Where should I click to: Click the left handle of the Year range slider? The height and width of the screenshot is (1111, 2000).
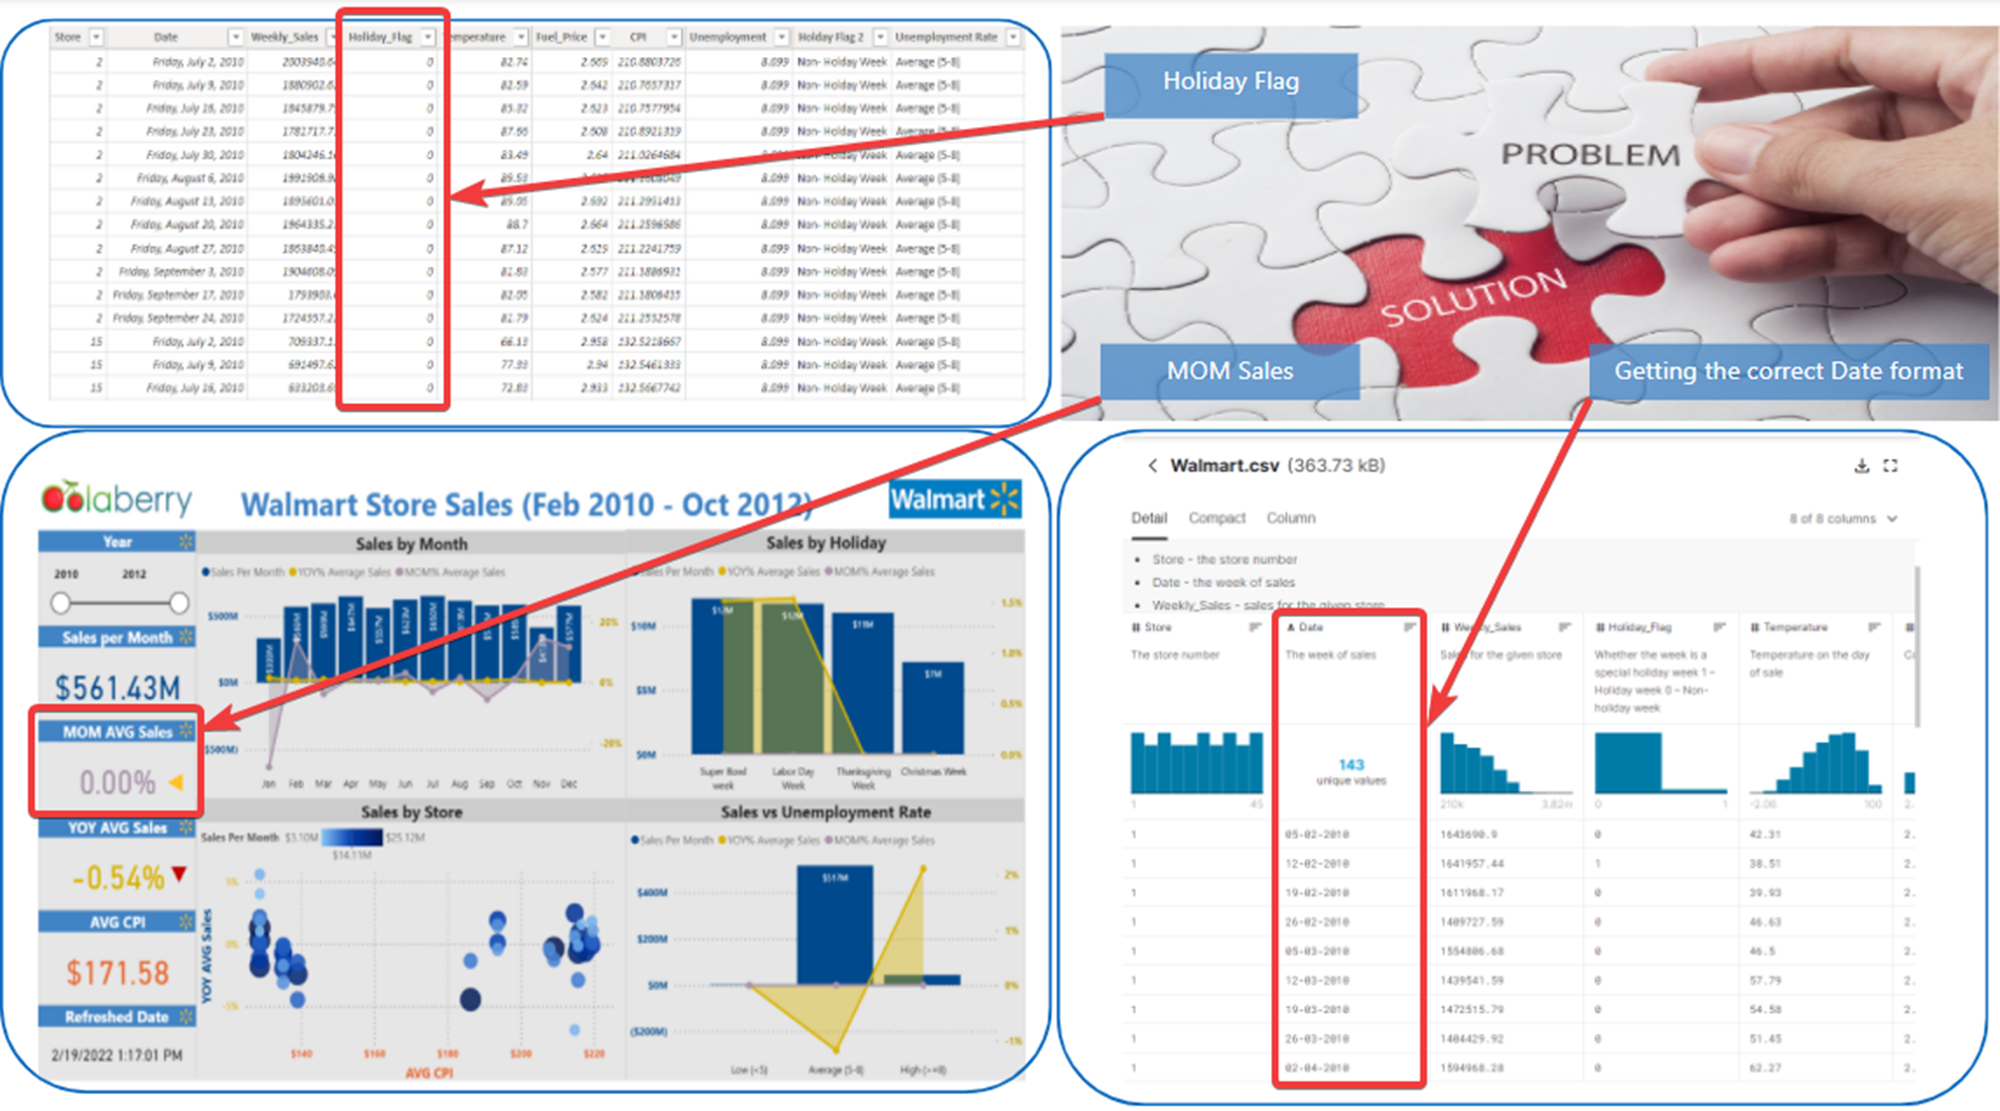coord(60,603)
